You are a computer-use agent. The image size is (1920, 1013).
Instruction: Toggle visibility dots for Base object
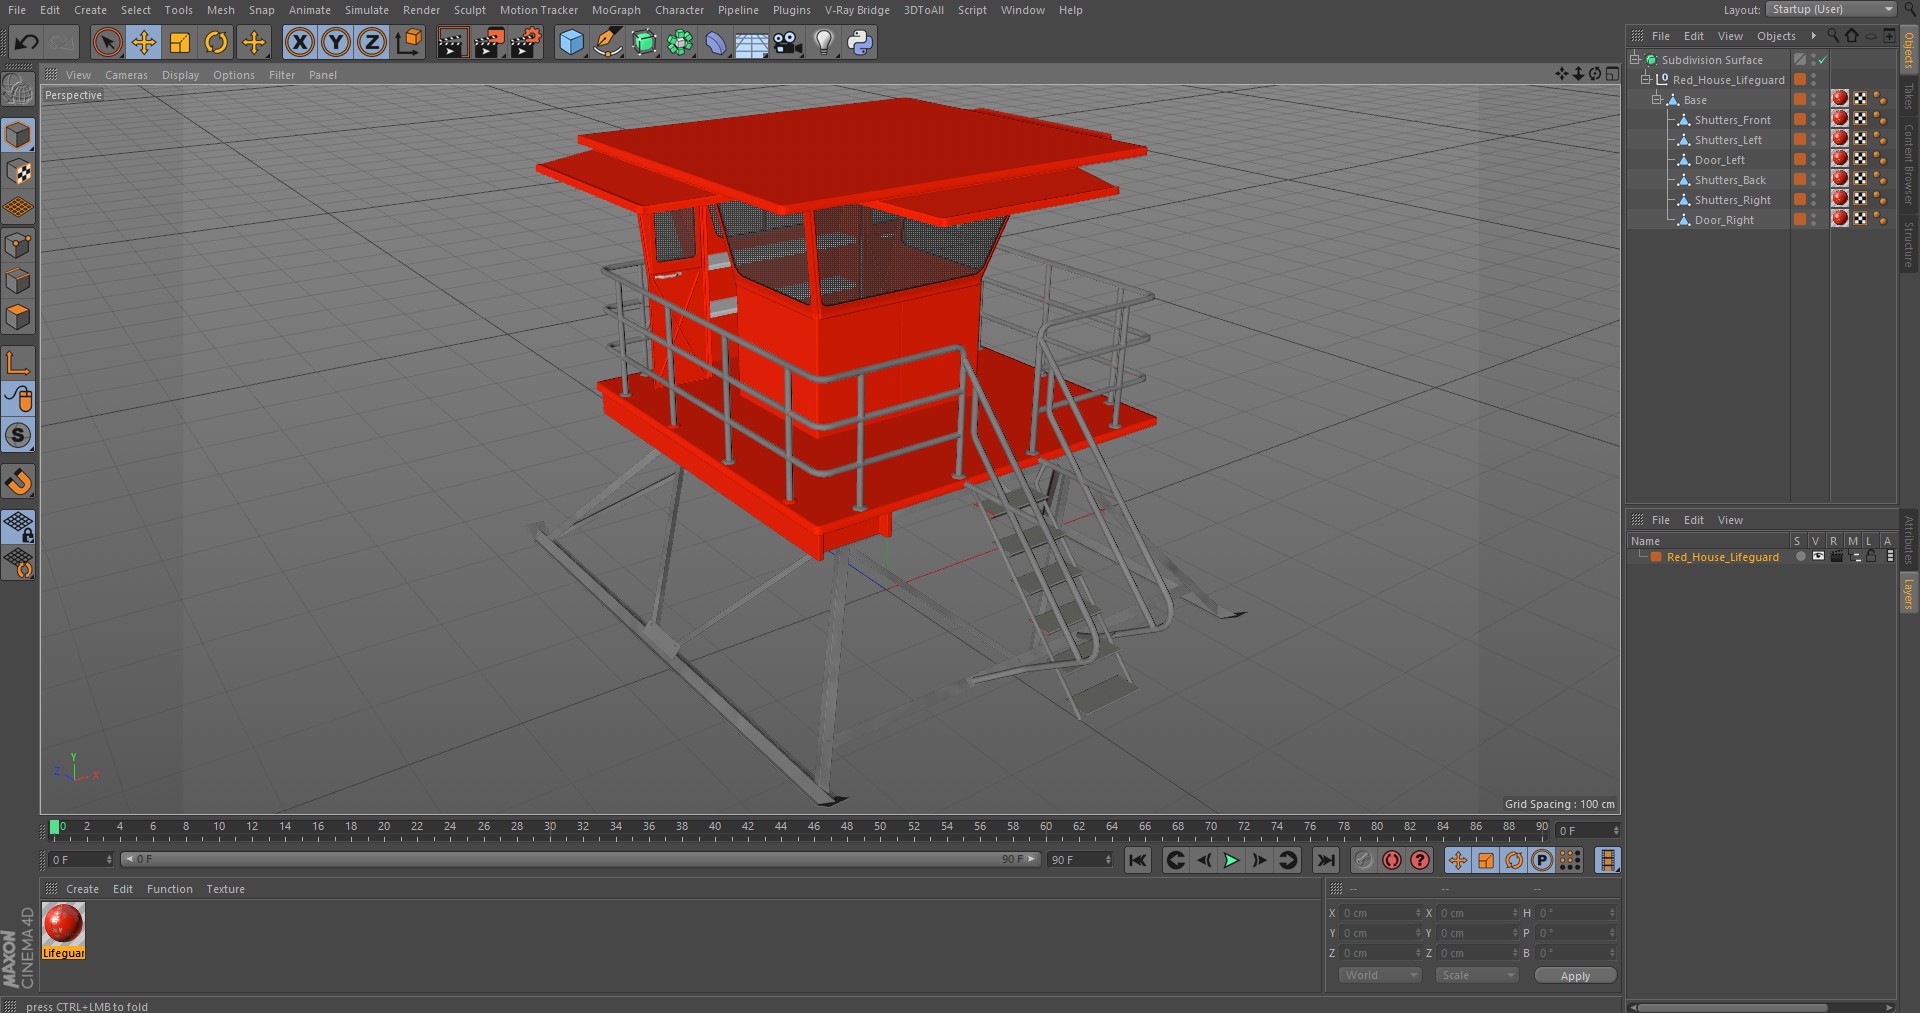tap(1813, 100)
